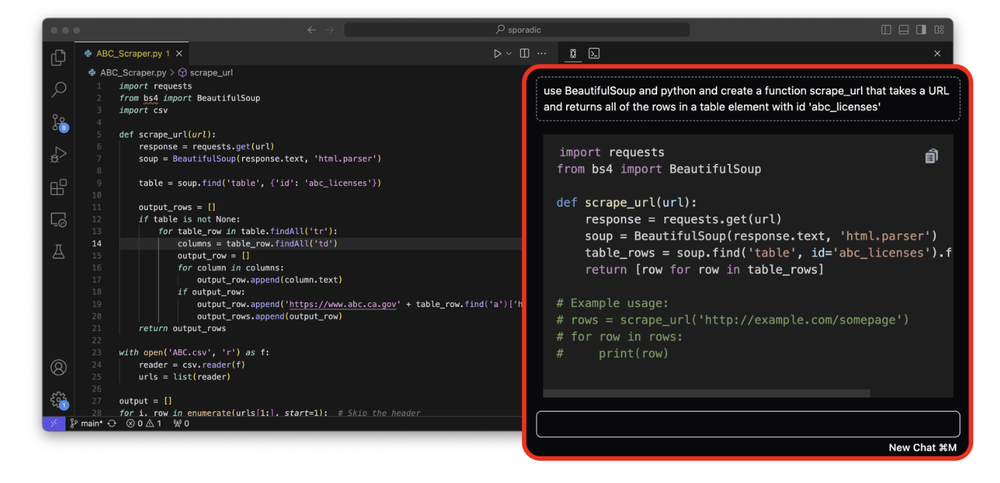Click the main* git branch indicator
Image resolution: width=1000 pixels, height=483 pixels.
pos(86,423)
